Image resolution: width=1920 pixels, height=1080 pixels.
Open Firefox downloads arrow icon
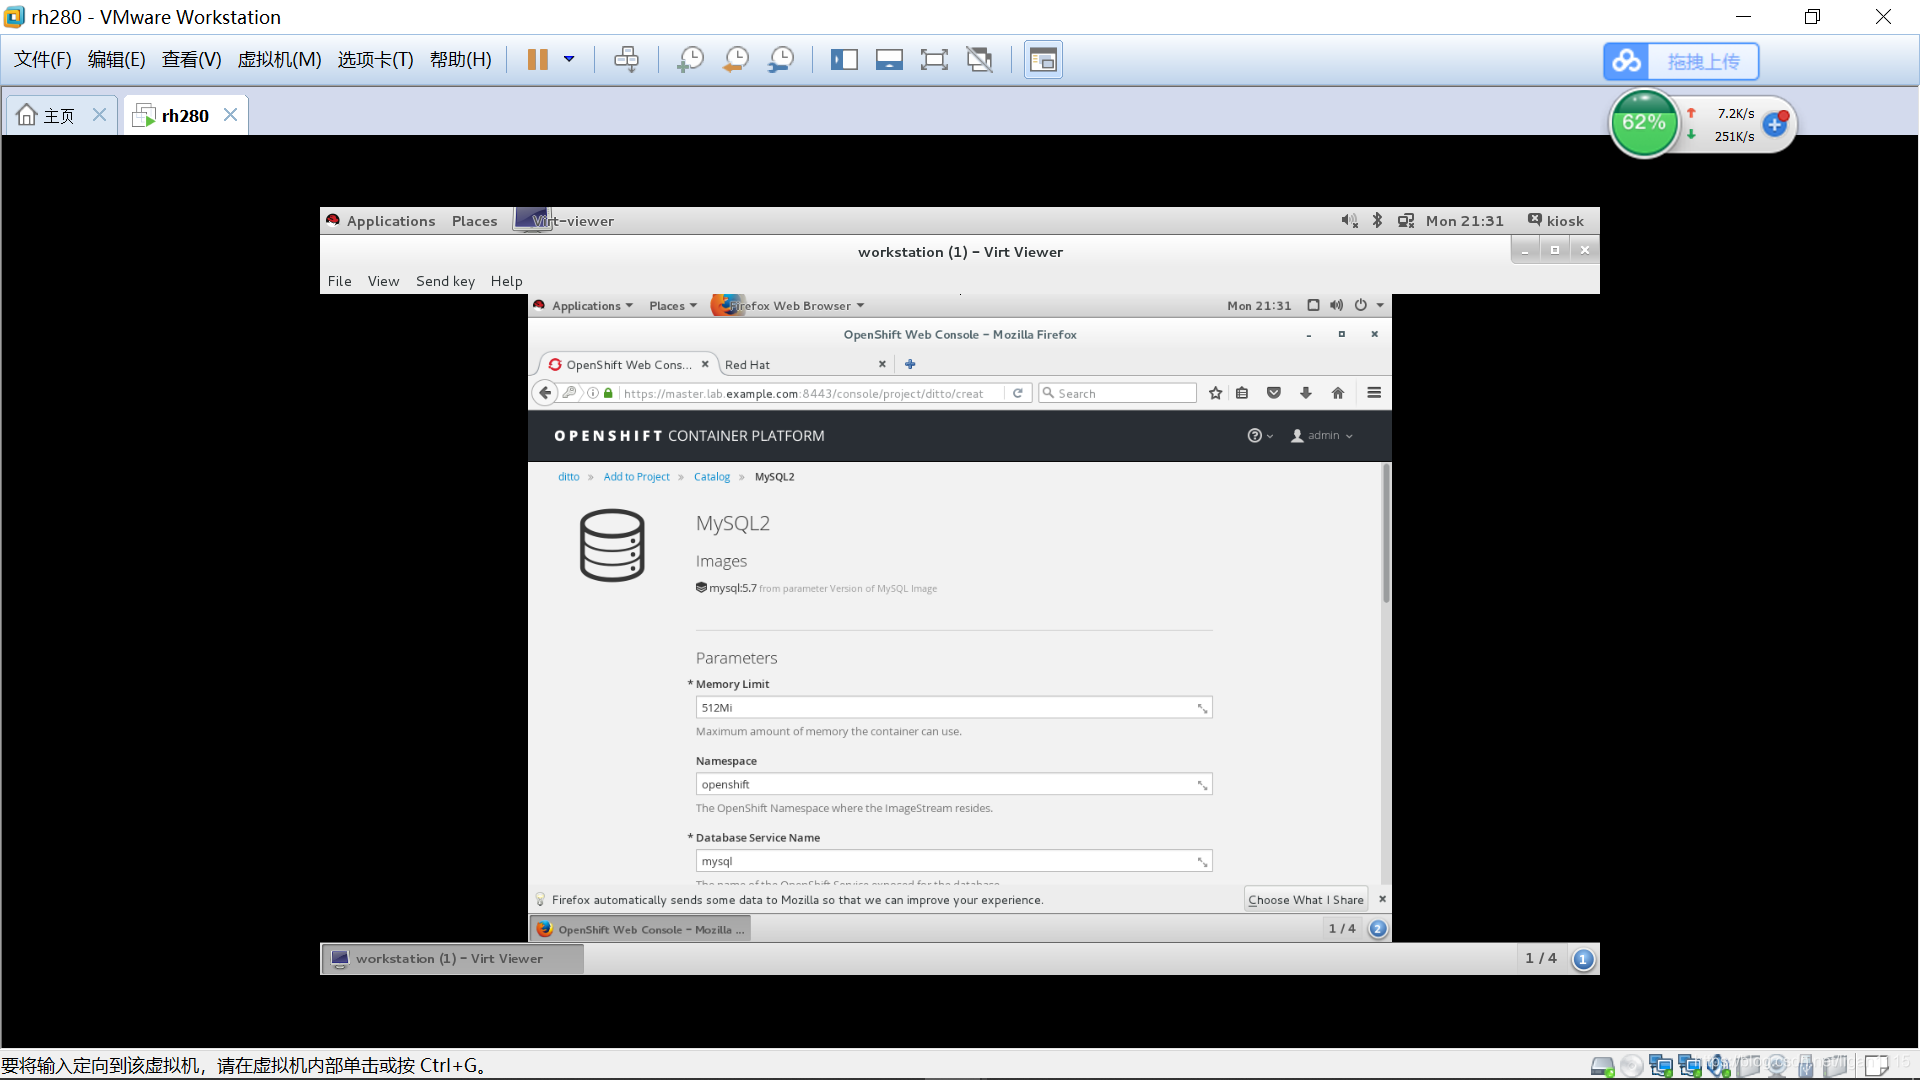click(x=1306, y=393)
